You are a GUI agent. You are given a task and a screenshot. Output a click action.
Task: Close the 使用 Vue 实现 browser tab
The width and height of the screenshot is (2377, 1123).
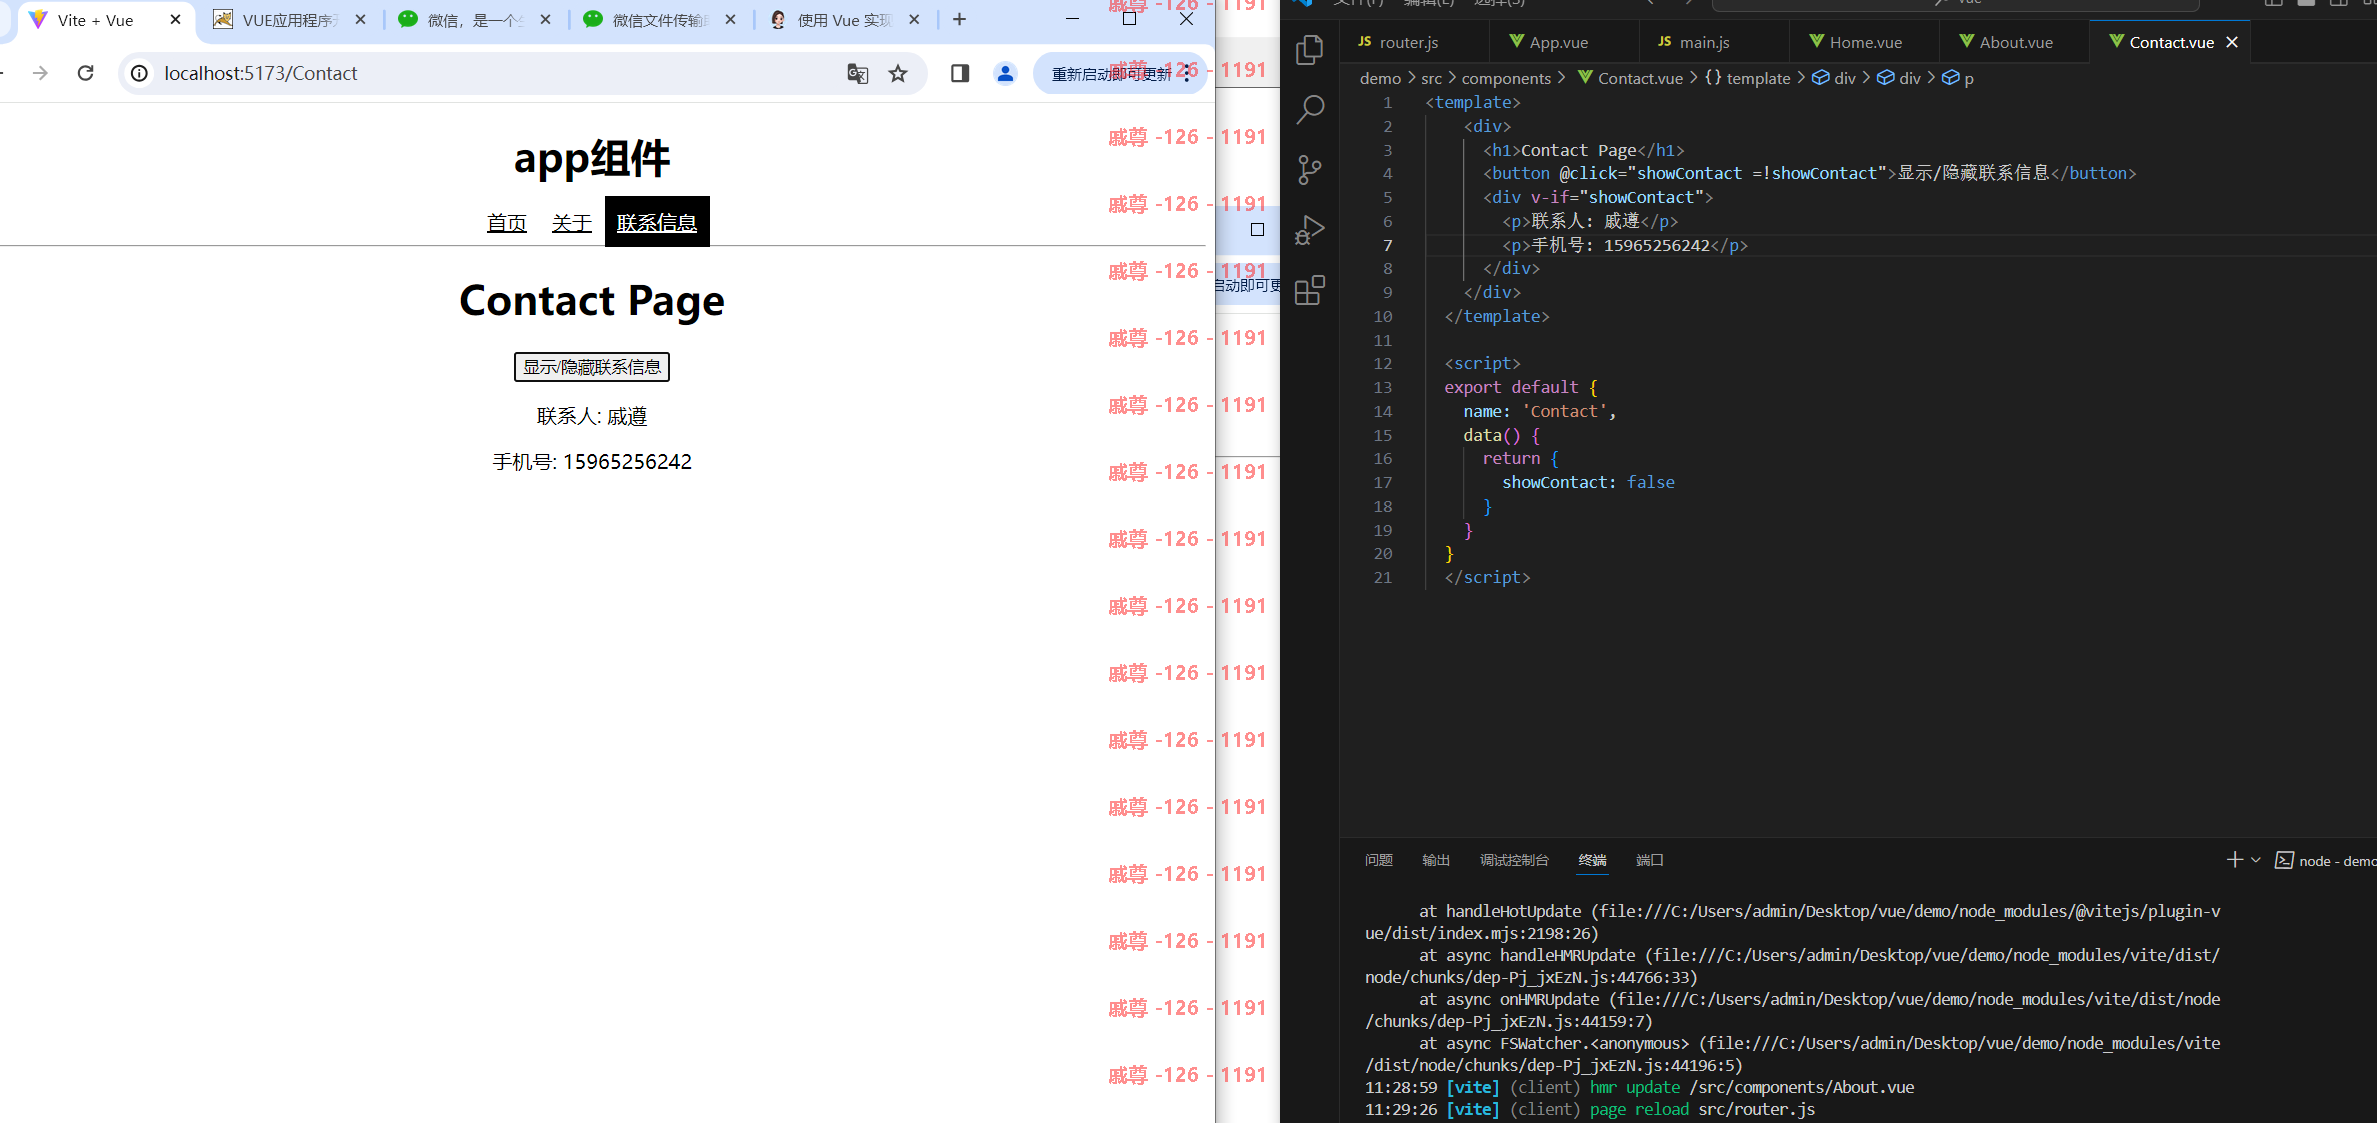914,19
